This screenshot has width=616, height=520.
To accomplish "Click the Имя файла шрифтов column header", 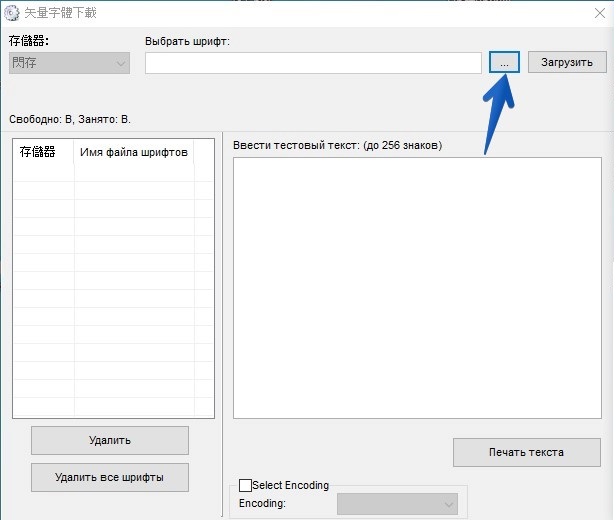I will point(134,152).
